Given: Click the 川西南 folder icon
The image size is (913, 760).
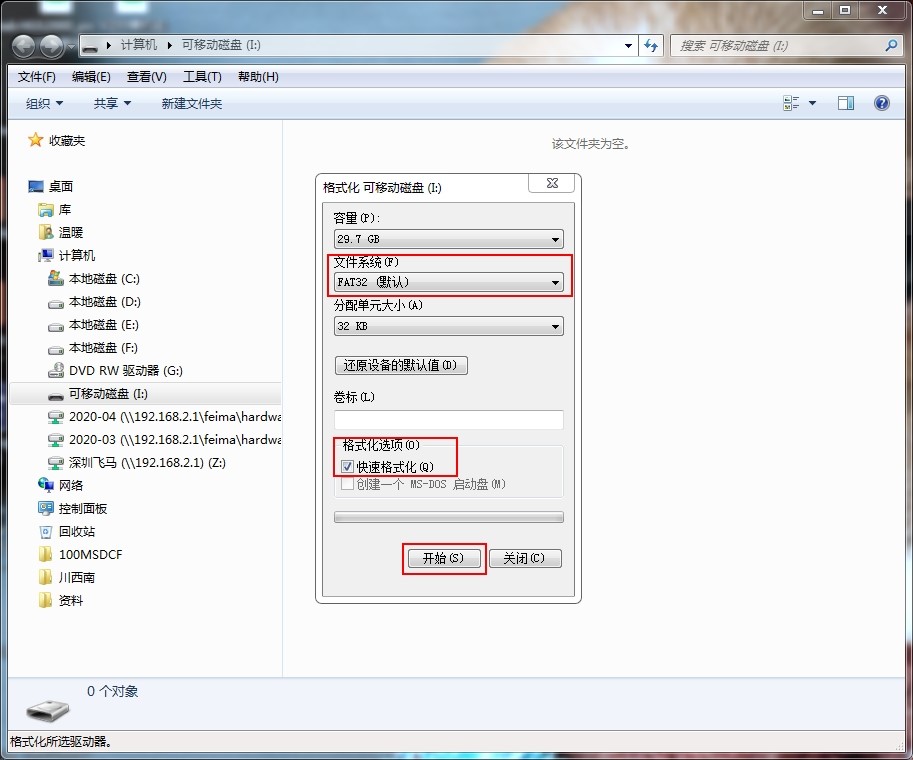Looking at the screenshot, I should [x=46, y=577].
